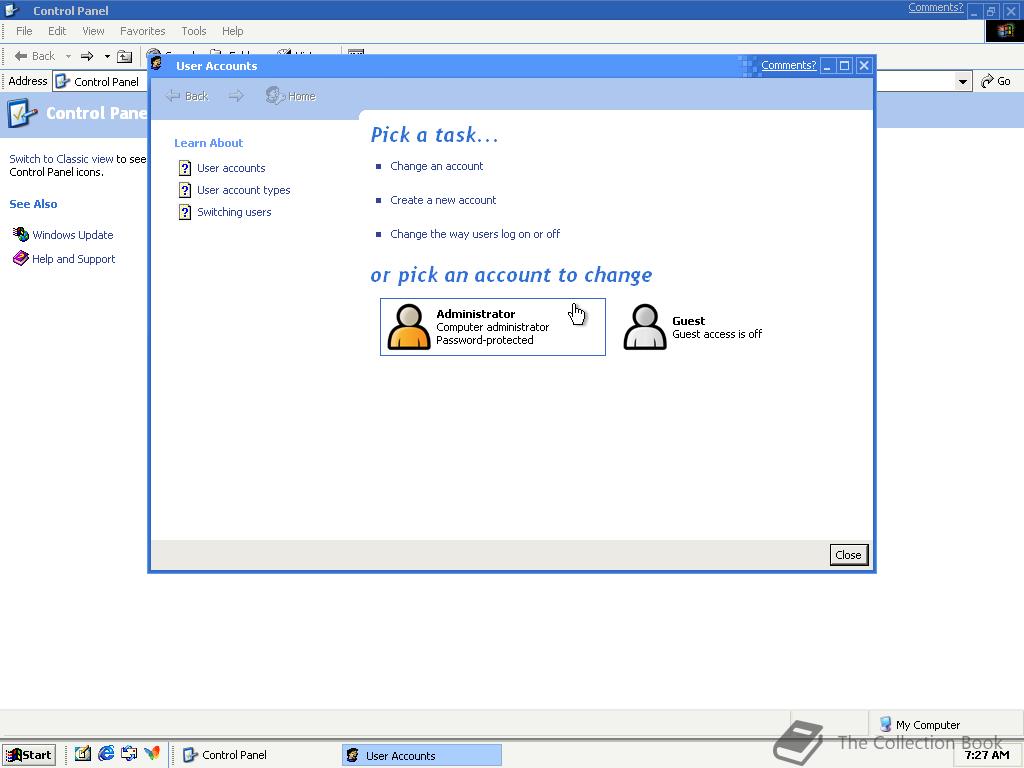The height and width of the screenshot is (768, 1024).
Task: Click the question-mark icon beside User account types
Action: [x=185, y=190]
